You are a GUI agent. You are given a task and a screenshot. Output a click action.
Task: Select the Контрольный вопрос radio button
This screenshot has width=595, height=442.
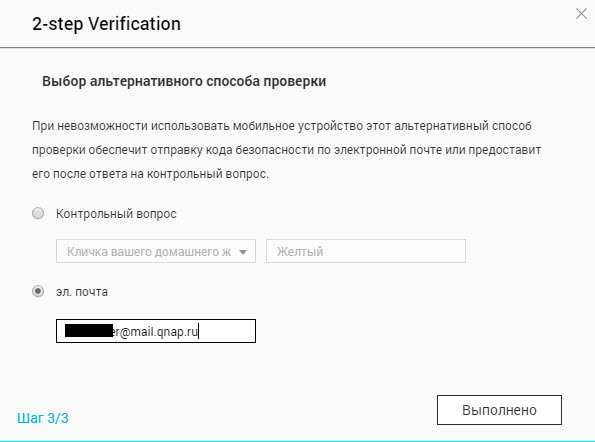[38, 213]
